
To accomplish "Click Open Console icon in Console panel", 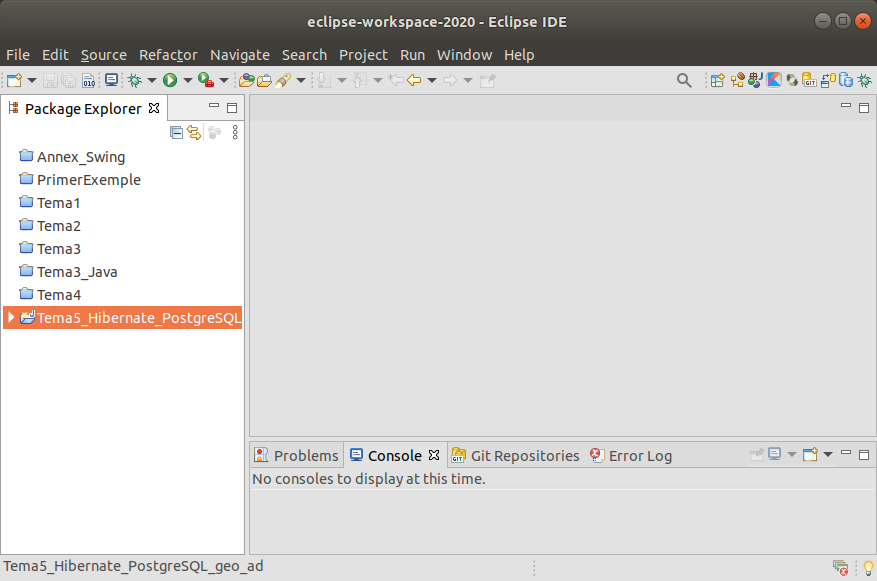I will [810, 454].
